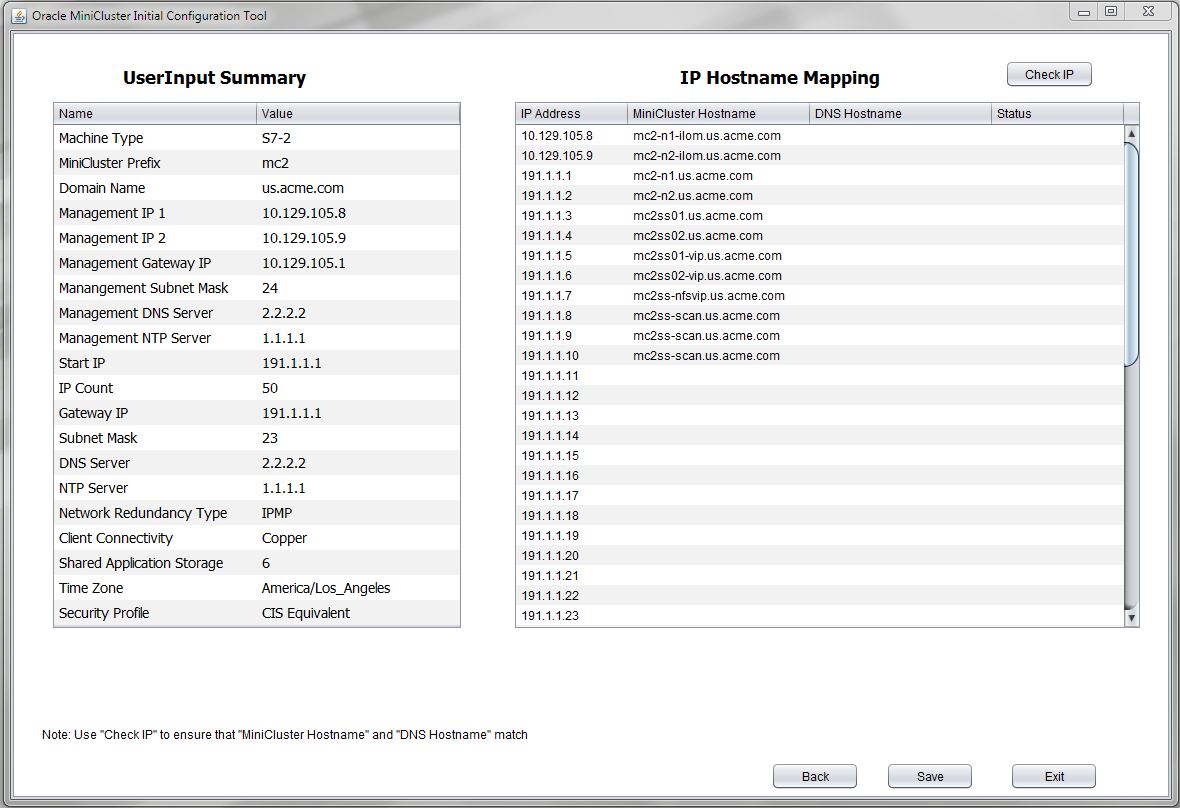Click IP address 191.1.1.23
The height and width of the screenshot is (808, 1180).
(x=550, y=615)
